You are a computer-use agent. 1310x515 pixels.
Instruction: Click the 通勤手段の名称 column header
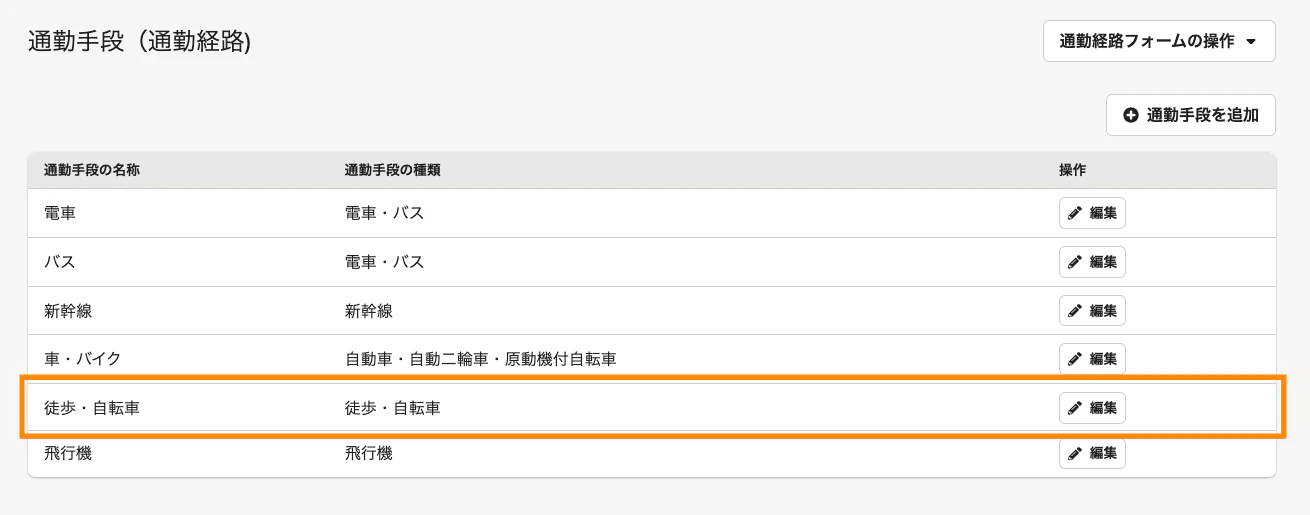coord(91,170)
